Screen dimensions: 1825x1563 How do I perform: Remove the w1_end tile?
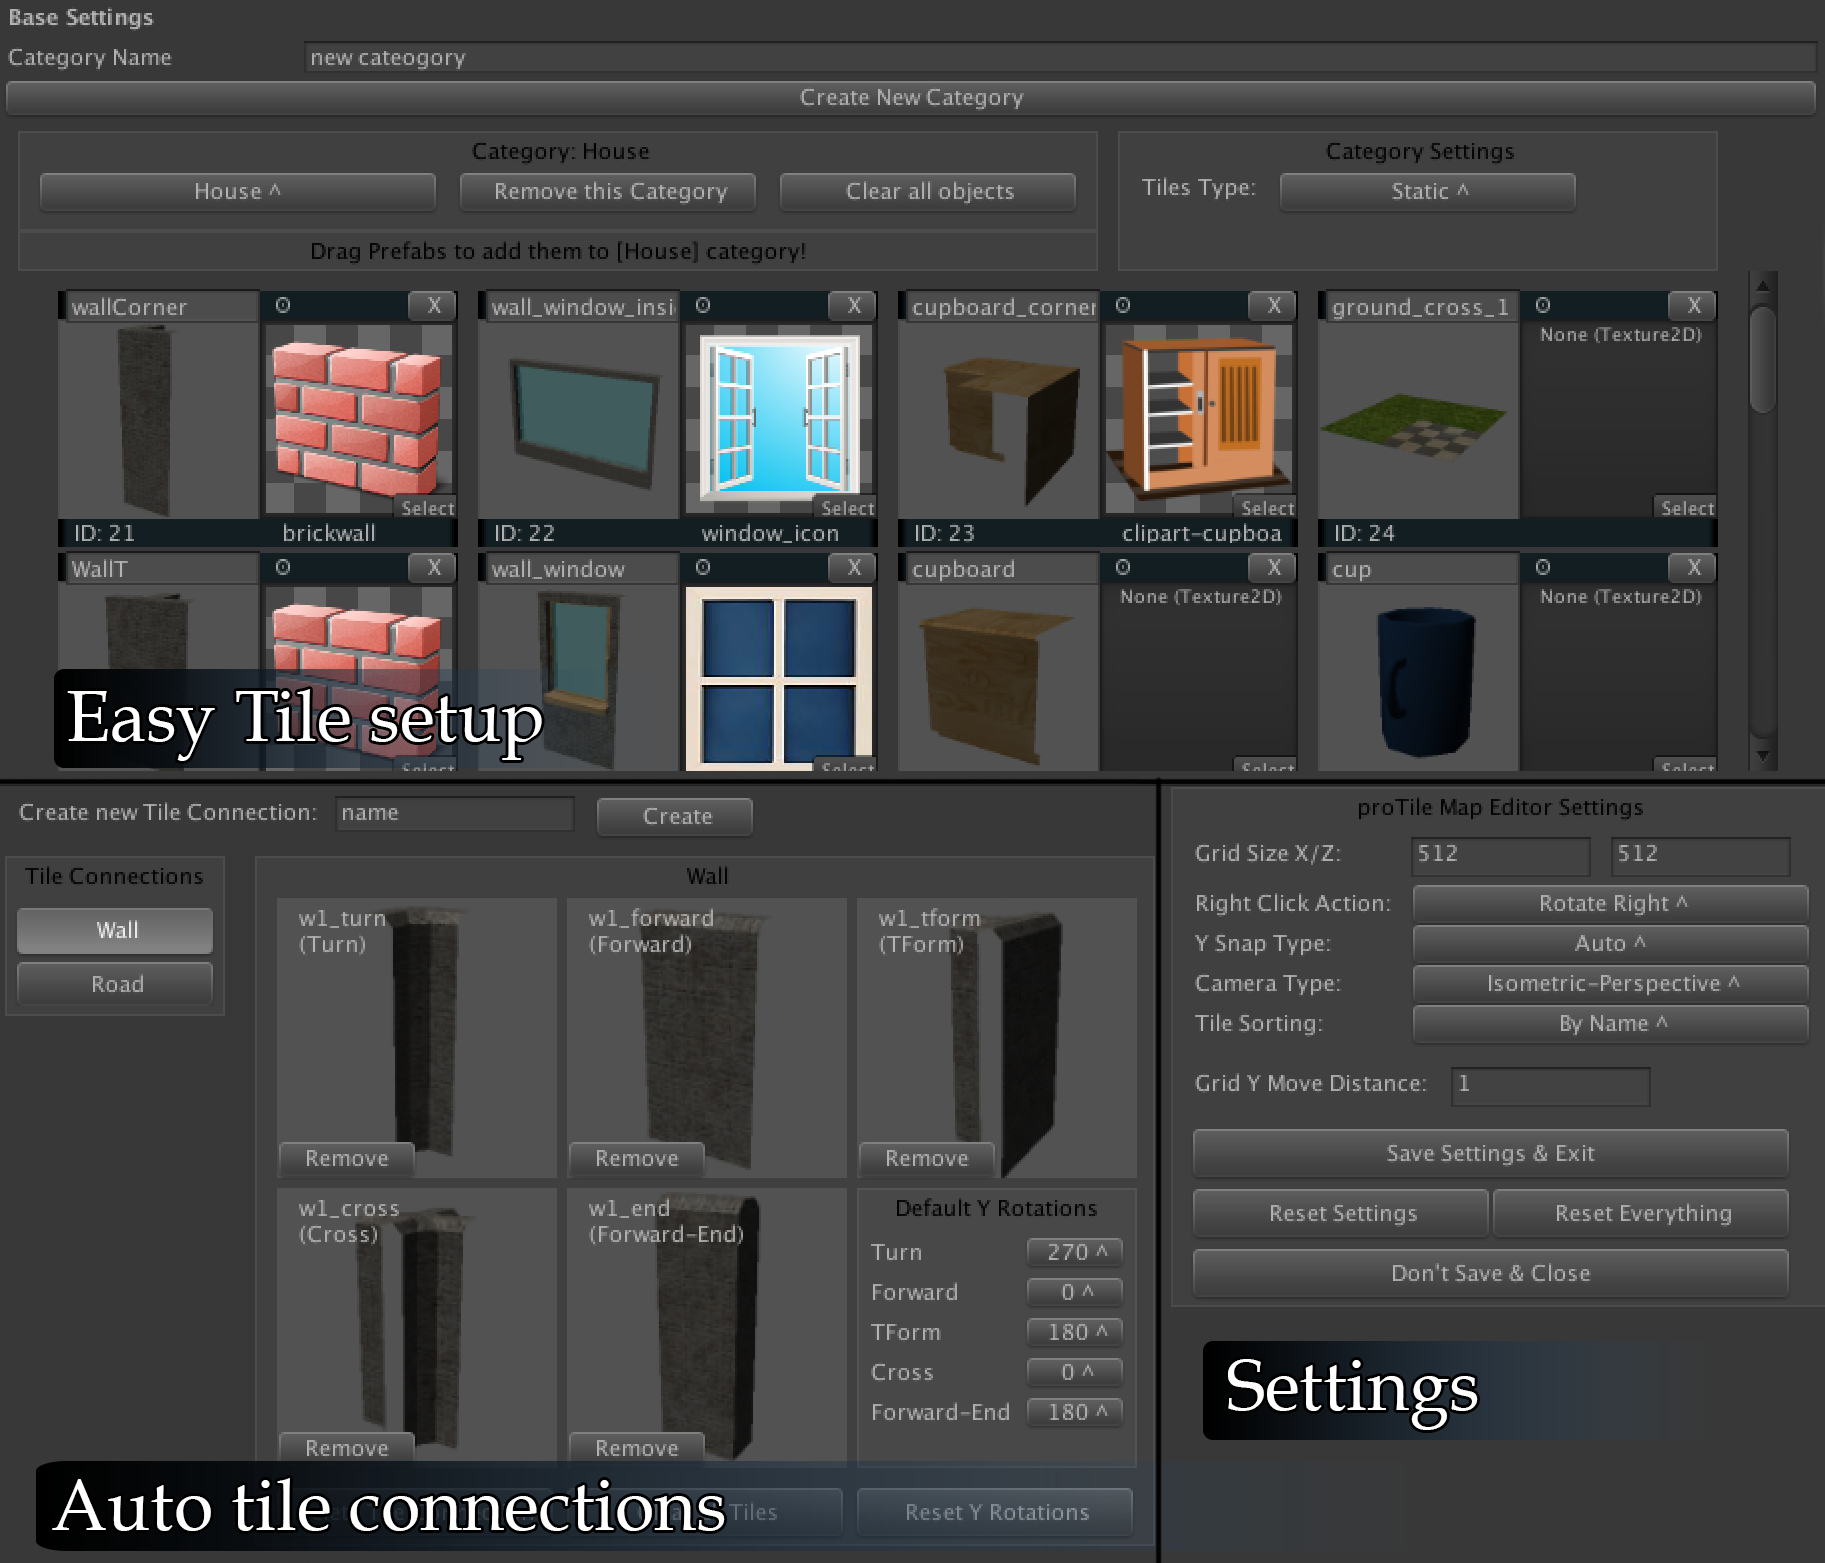click(636, 1448)
